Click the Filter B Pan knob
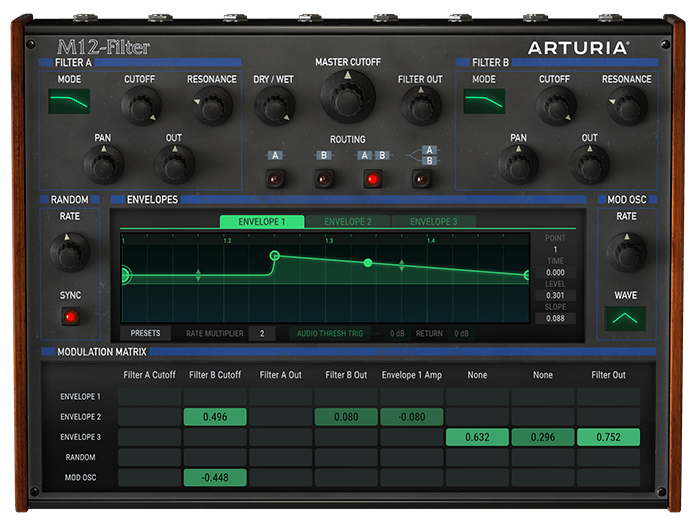Screen dimensions: 698x523 tap(519, 165)
